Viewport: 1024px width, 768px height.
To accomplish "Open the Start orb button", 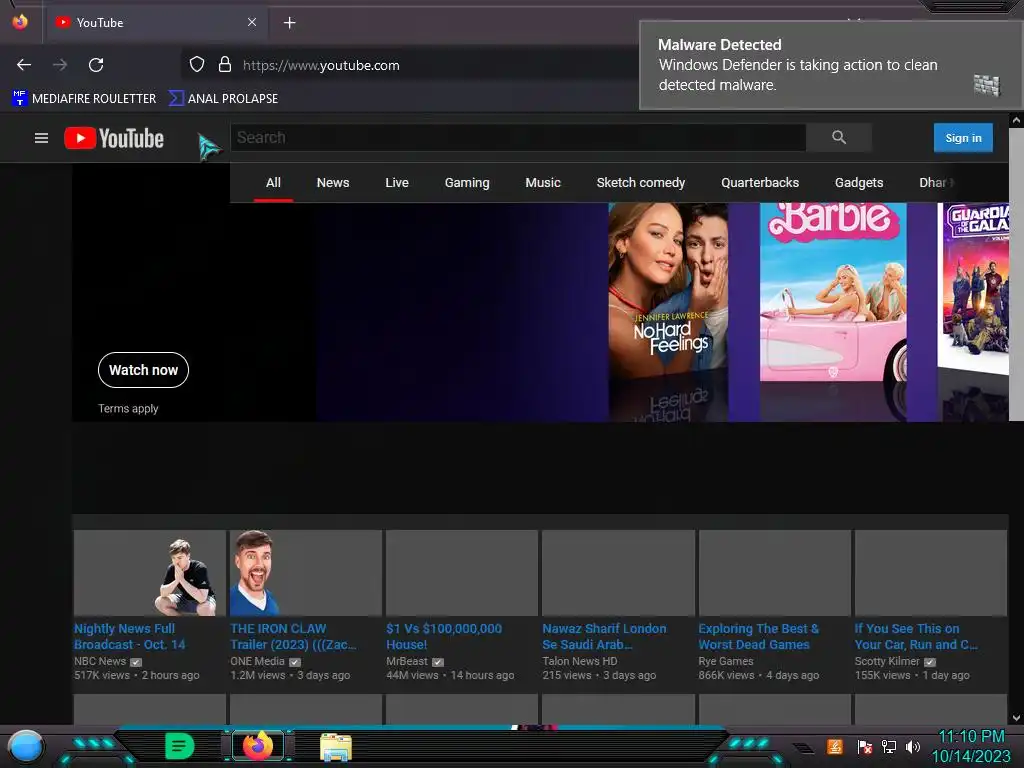I will coord(26,748).
